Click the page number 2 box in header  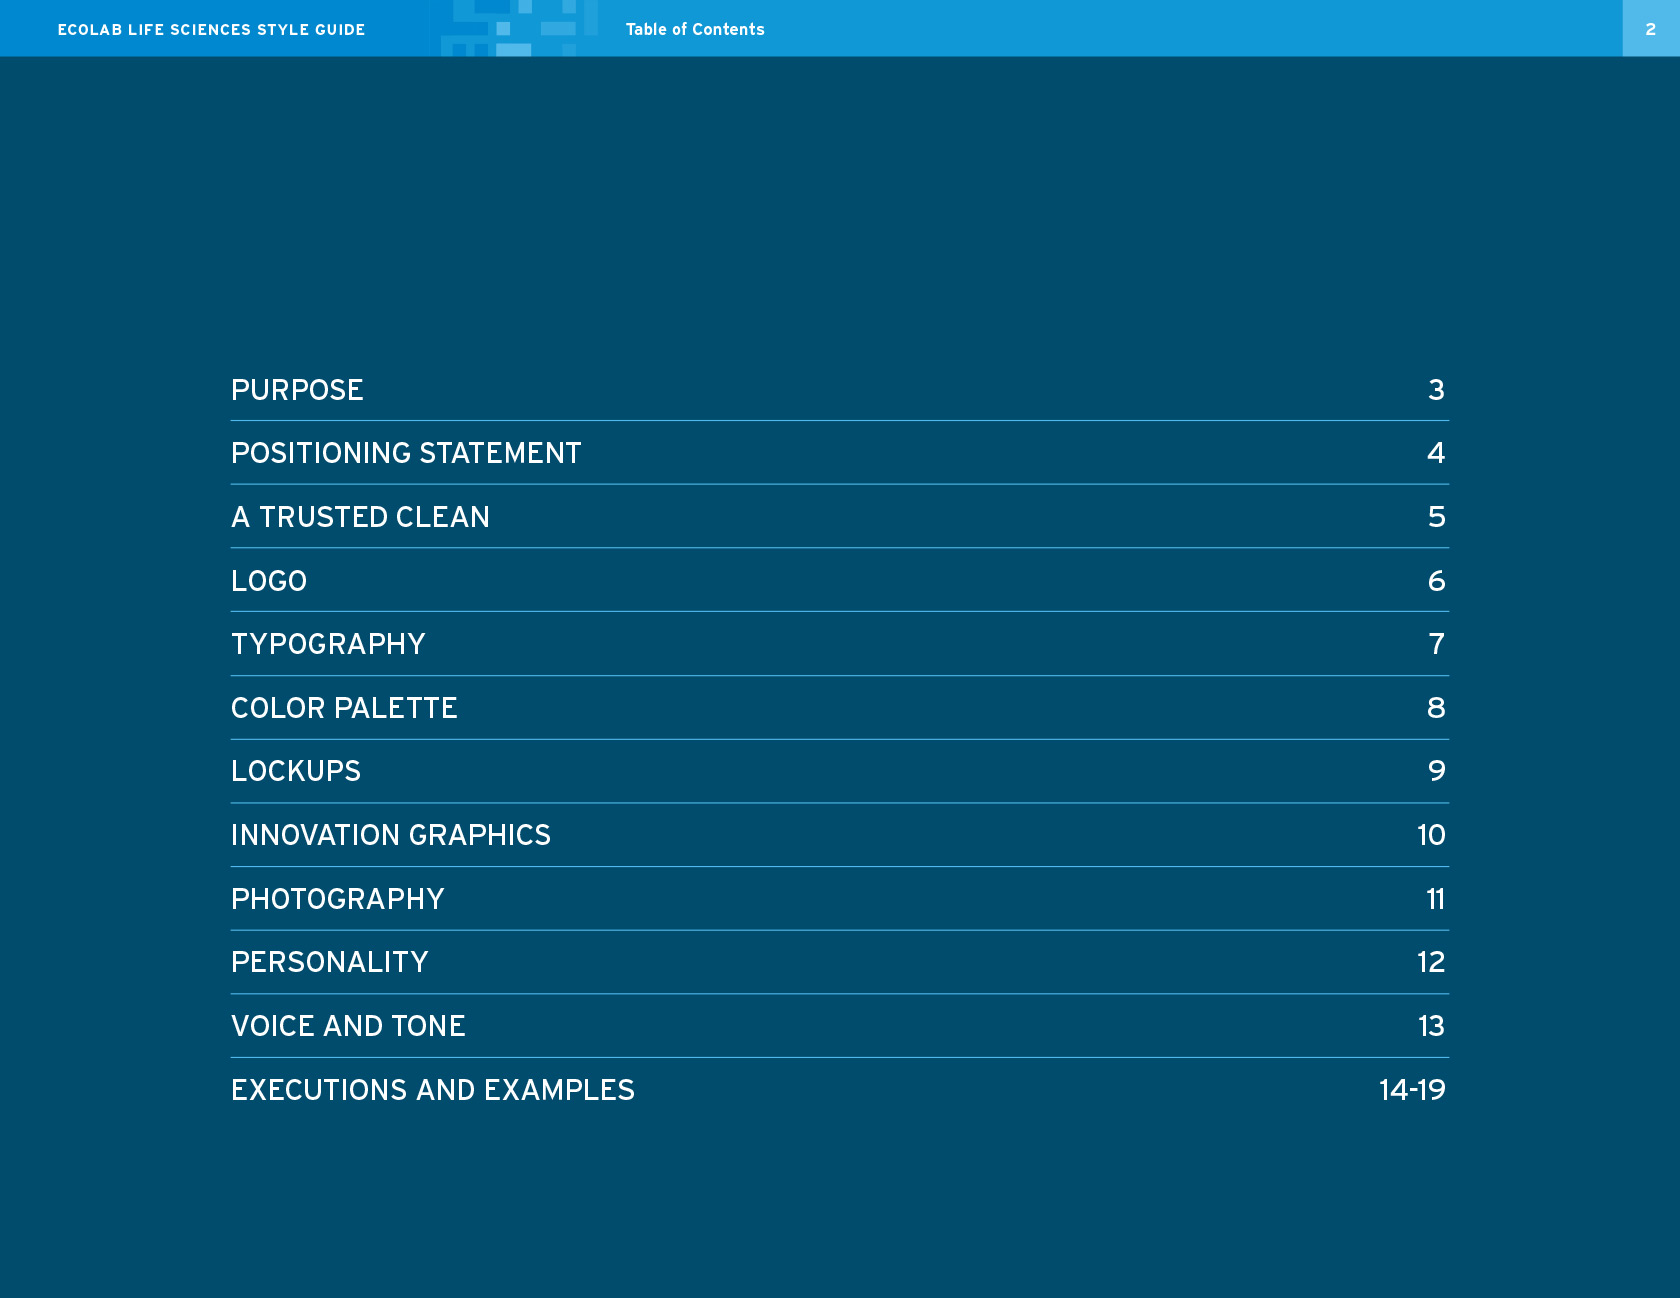tap(1651, 28)
